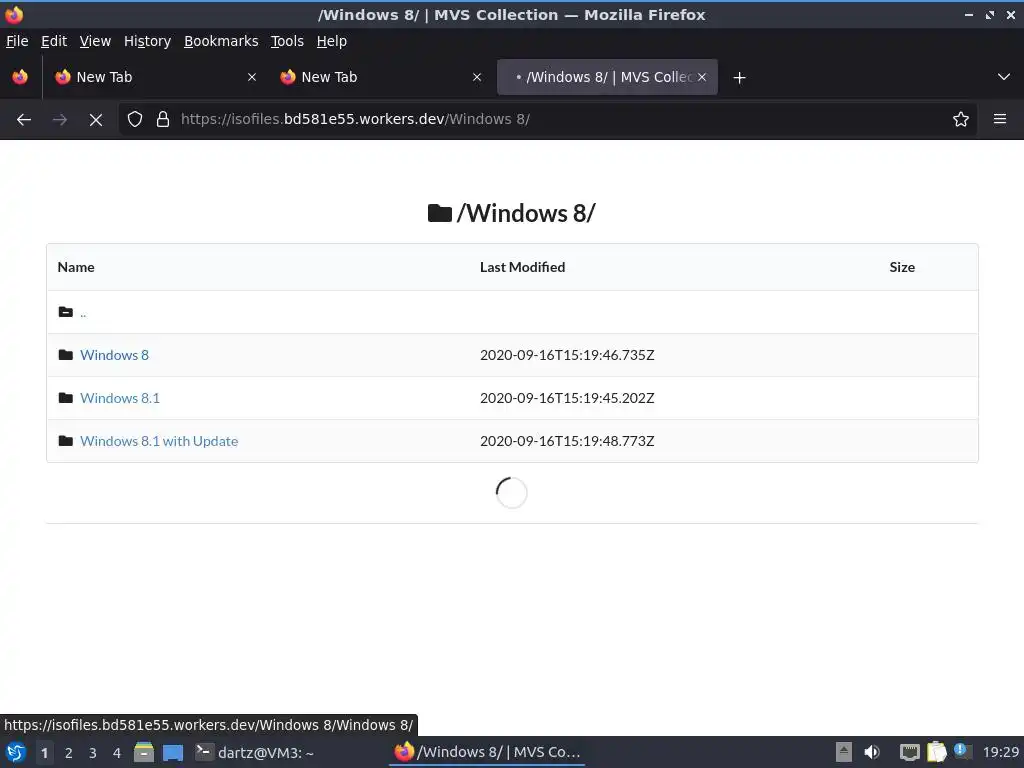Stop loading the page
Viewport: 1024px width, 768px height.
tap(95, 120)
